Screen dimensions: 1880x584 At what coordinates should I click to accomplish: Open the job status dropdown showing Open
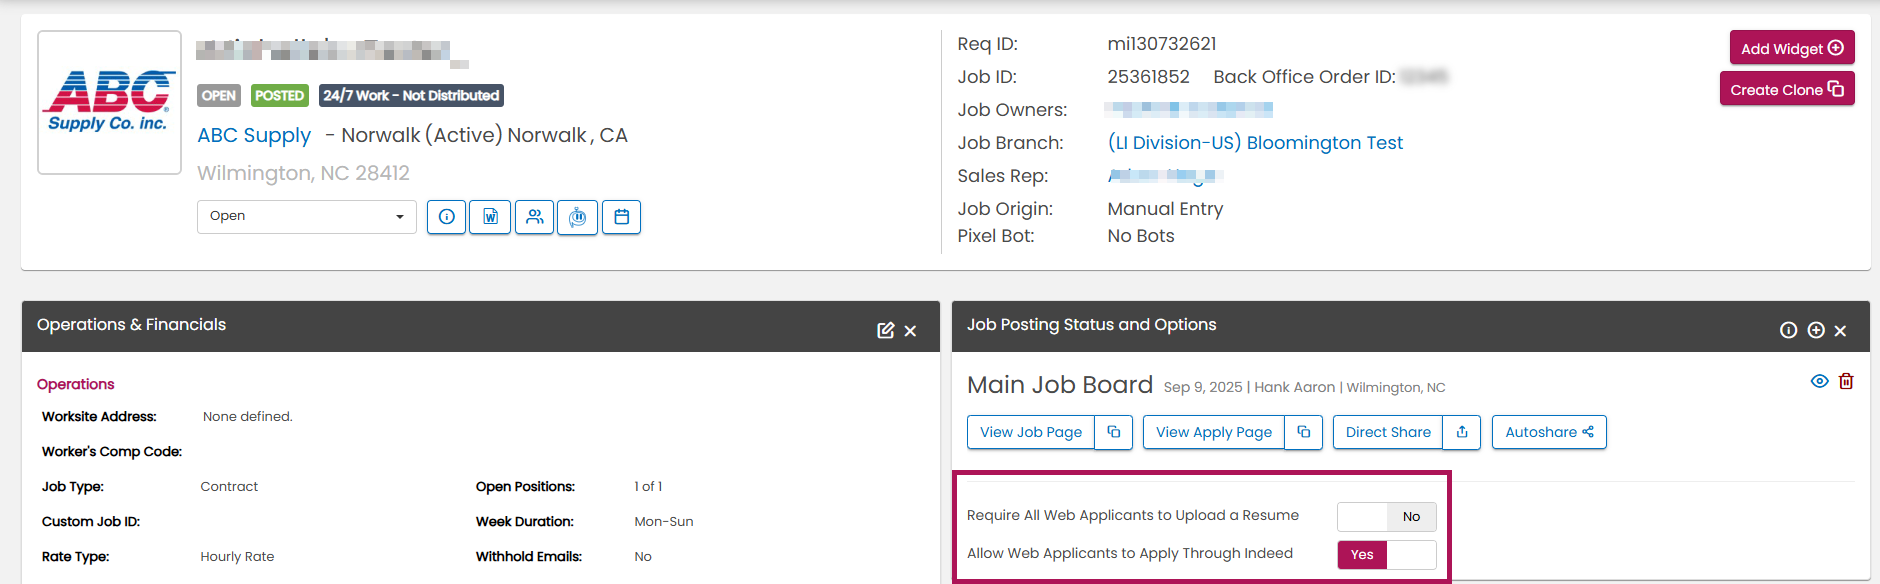tap(307, 216)
